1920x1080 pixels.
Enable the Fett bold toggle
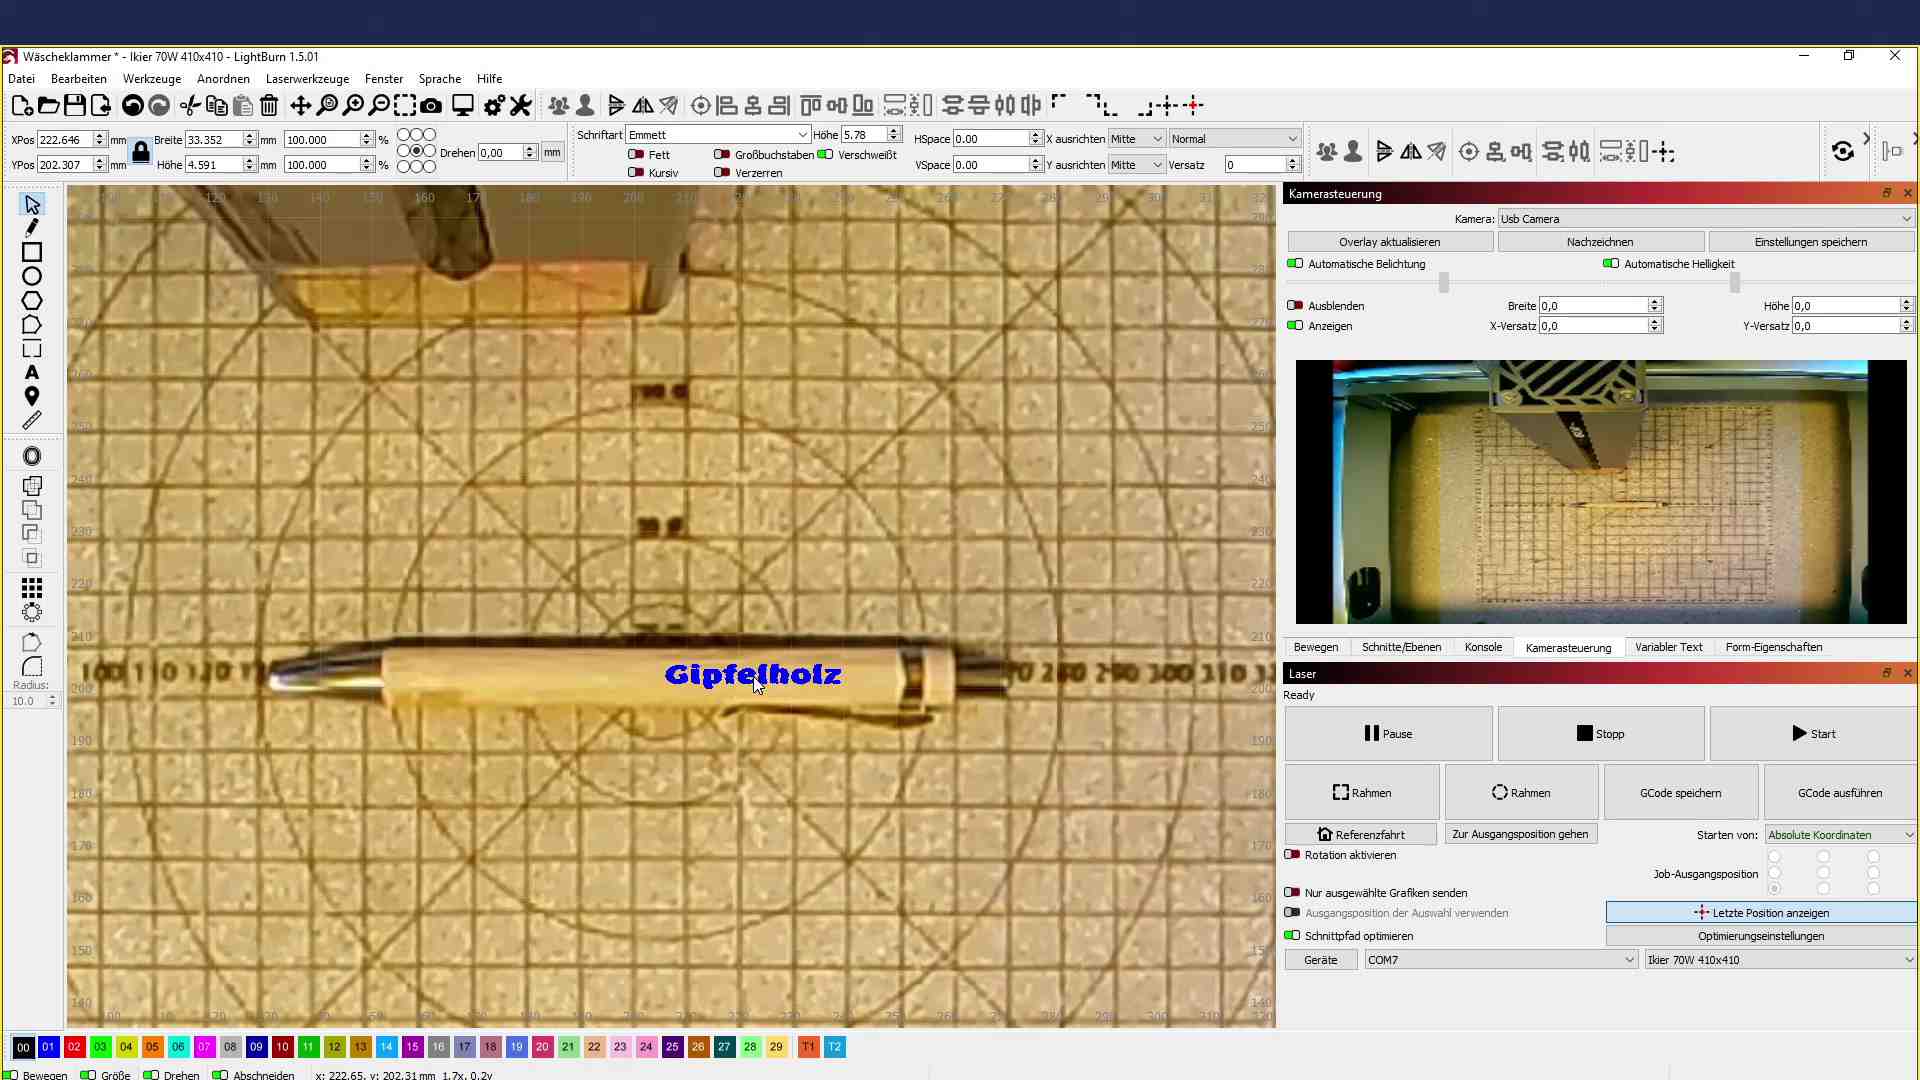pyautogui.click(x=636, y=155)
